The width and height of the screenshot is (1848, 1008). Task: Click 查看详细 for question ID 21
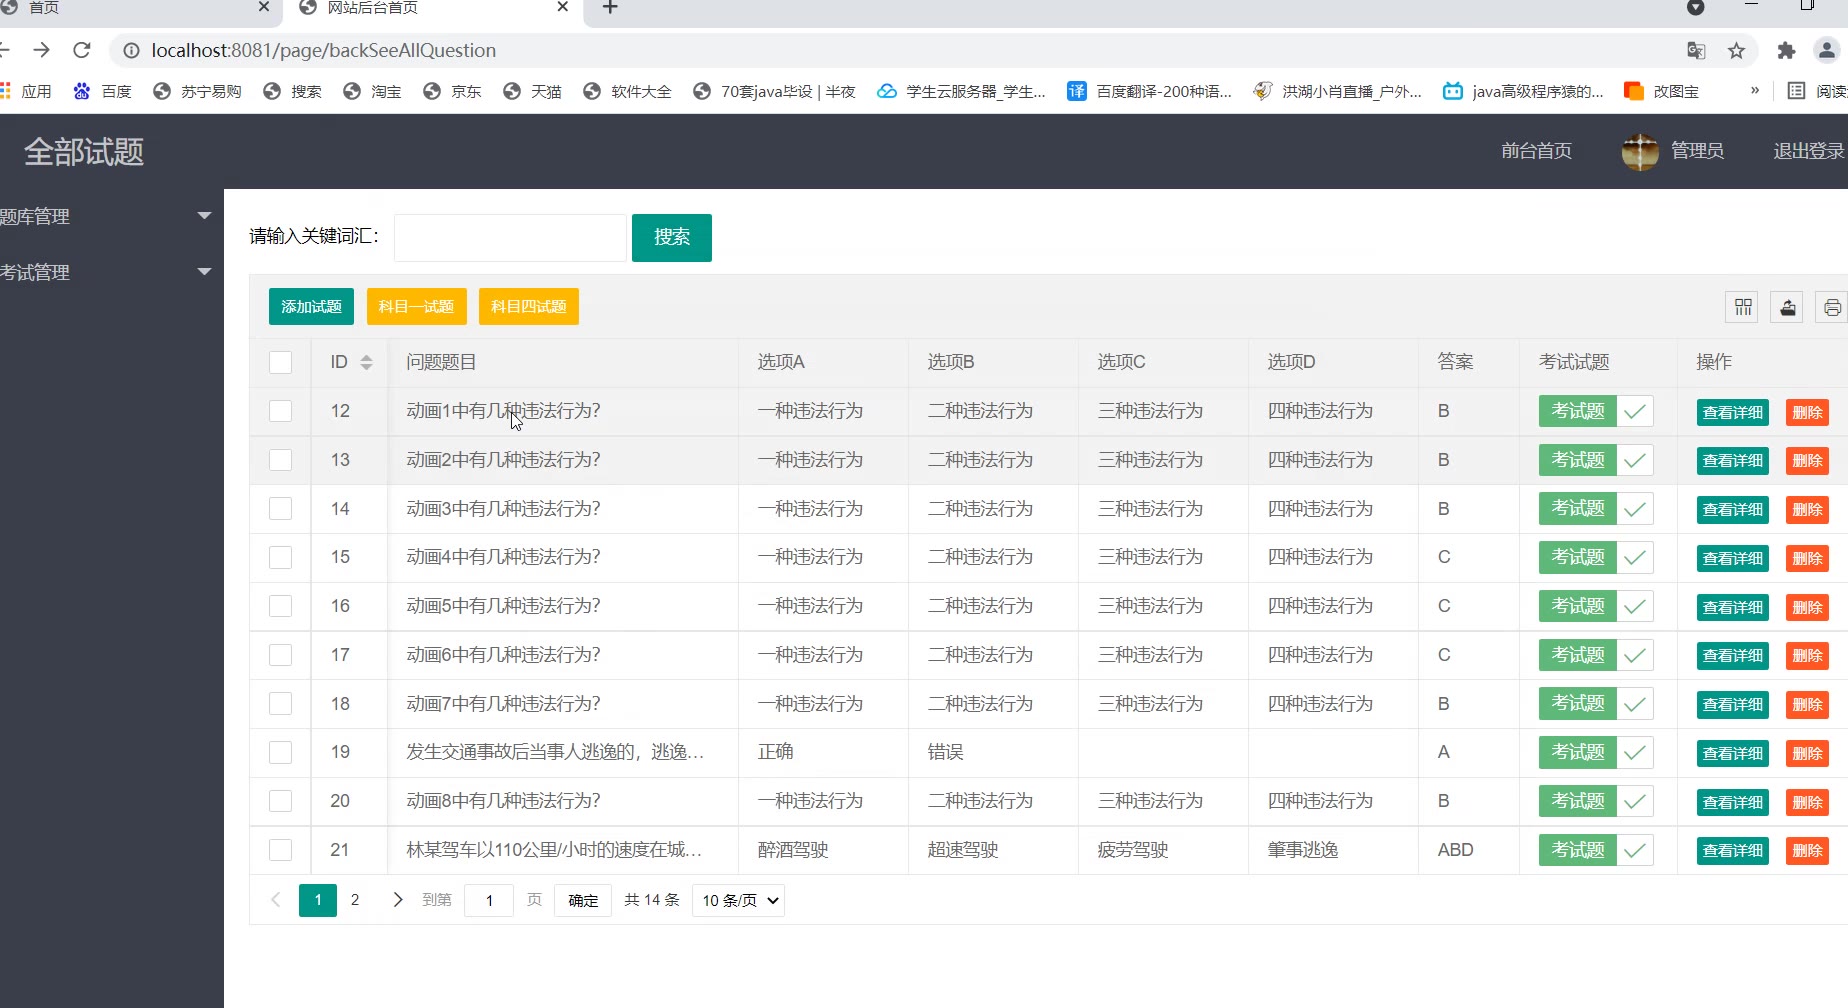click(x=1733, y=851)
